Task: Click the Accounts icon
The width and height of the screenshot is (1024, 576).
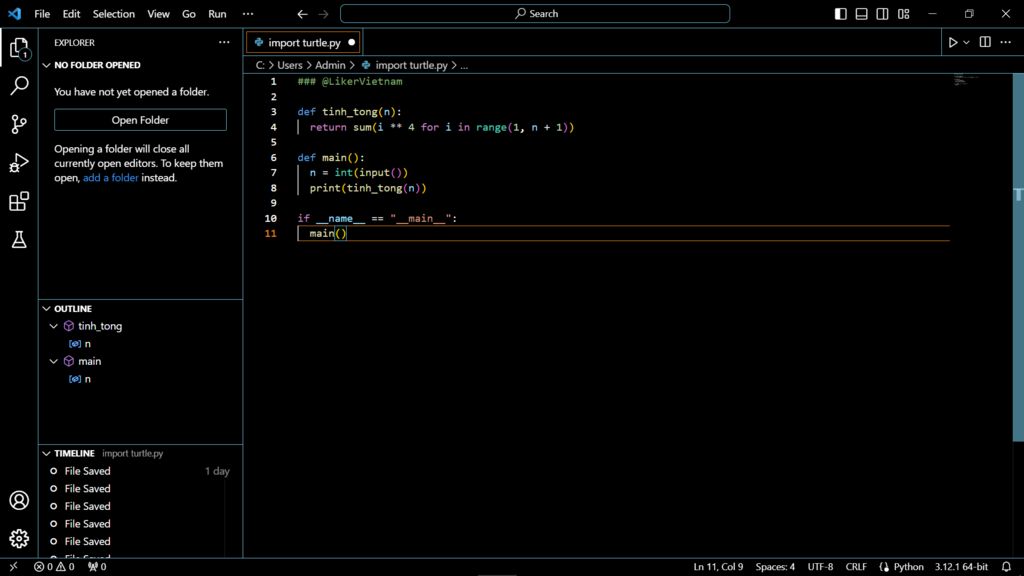Action: [x=19, y=501]
